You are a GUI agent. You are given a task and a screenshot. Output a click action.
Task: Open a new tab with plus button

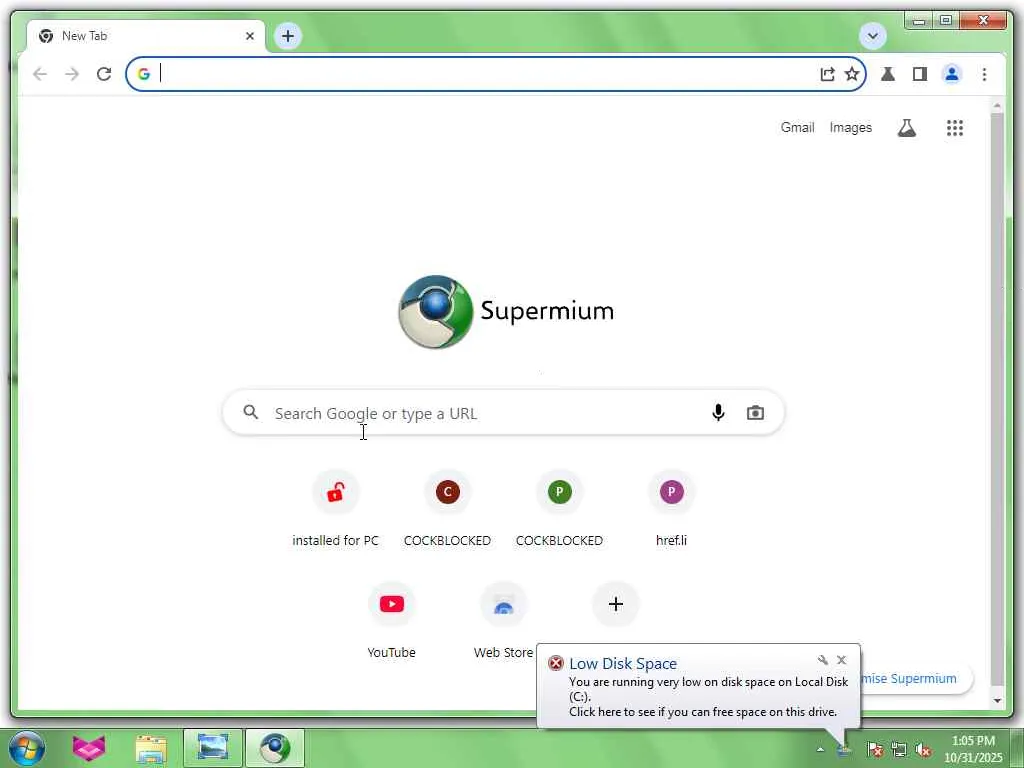point(288,36)
